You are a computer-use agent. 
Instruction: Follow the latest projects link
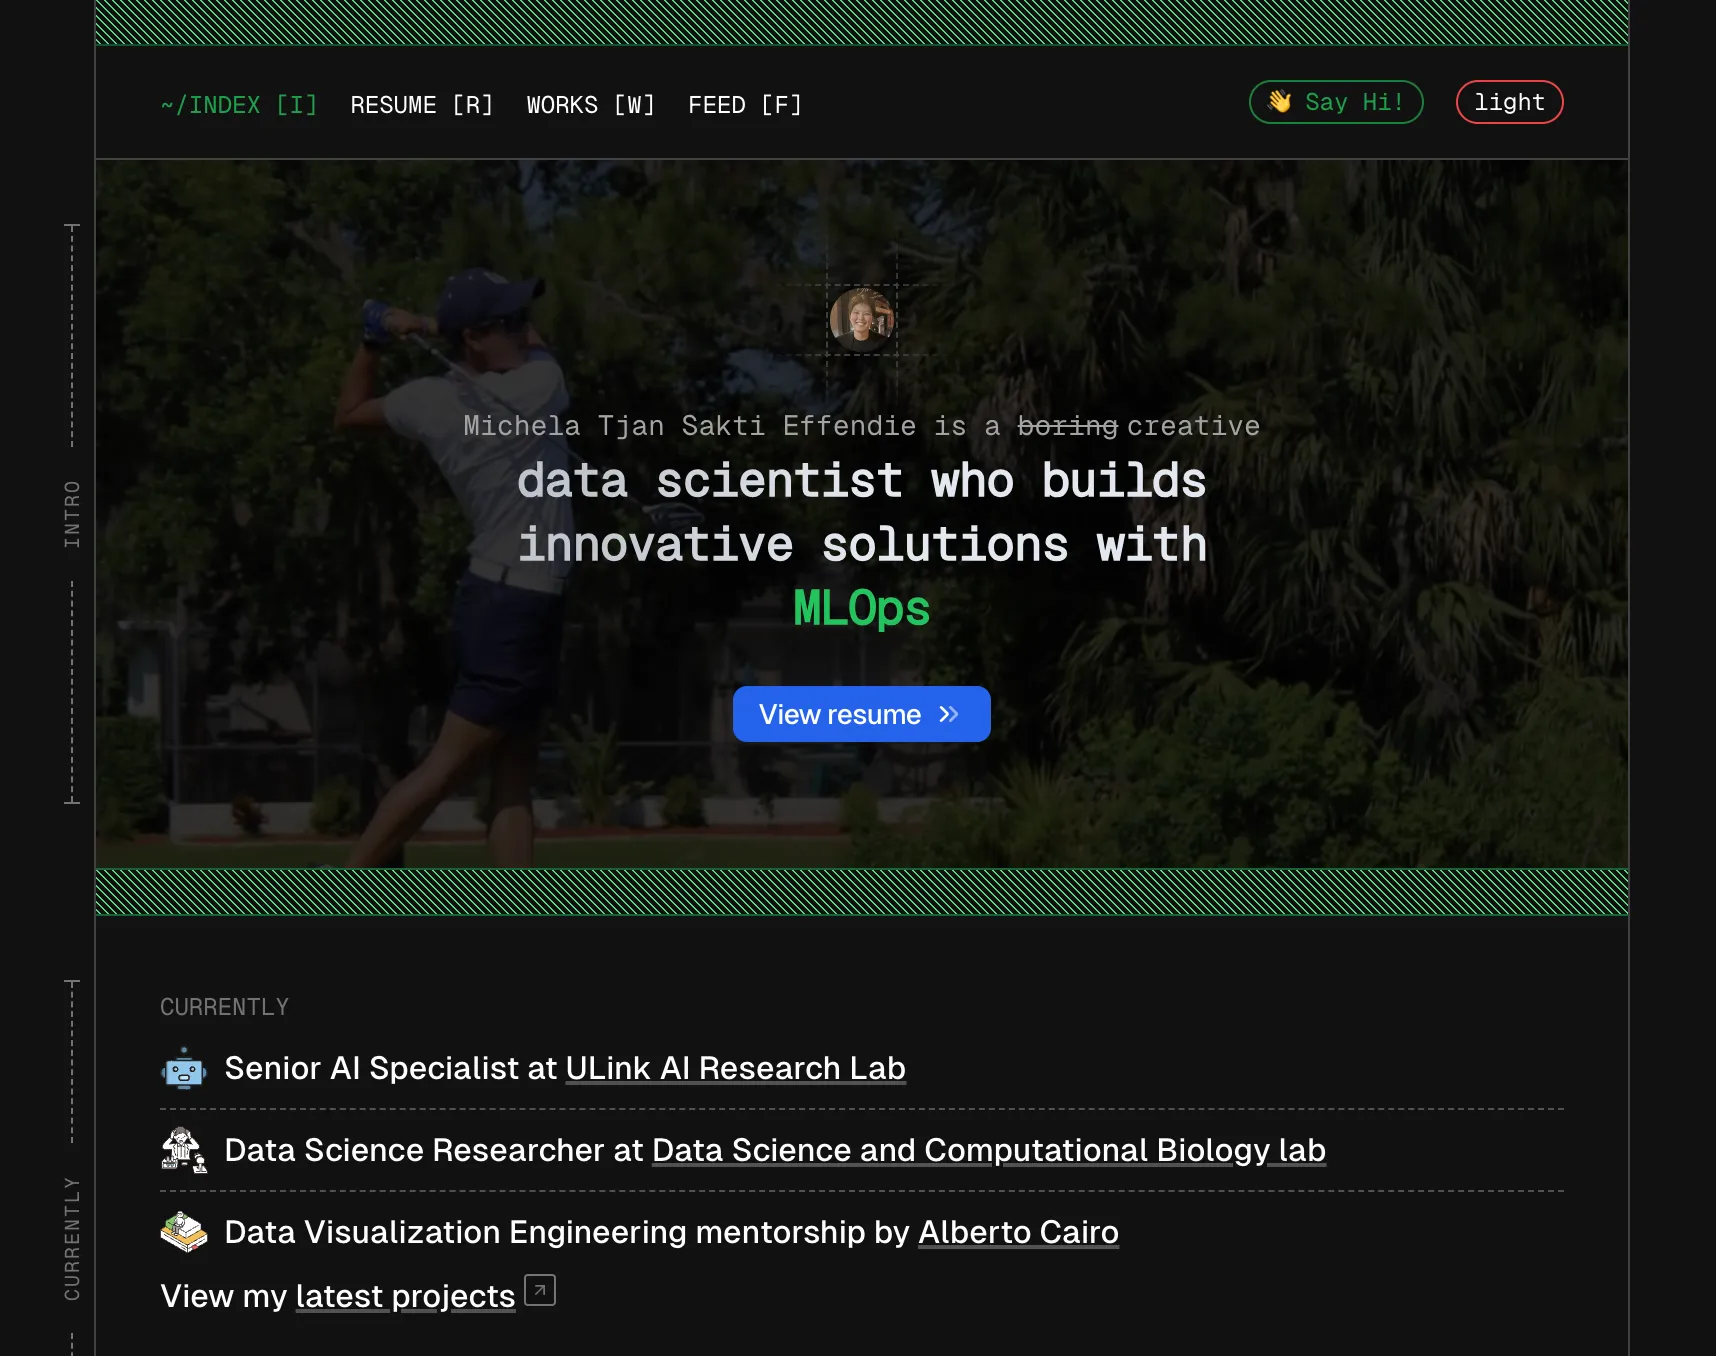pos(405,1297)
